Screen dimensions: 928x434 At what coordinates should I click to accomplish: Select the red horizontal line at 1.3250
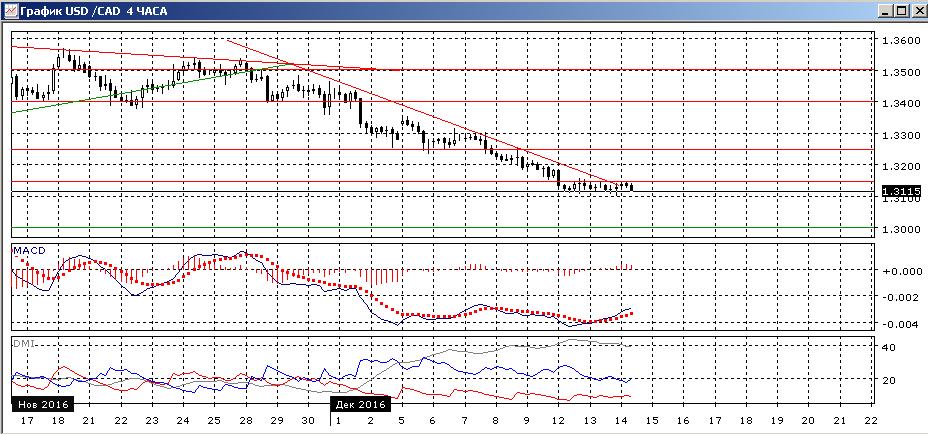point(443,149)
